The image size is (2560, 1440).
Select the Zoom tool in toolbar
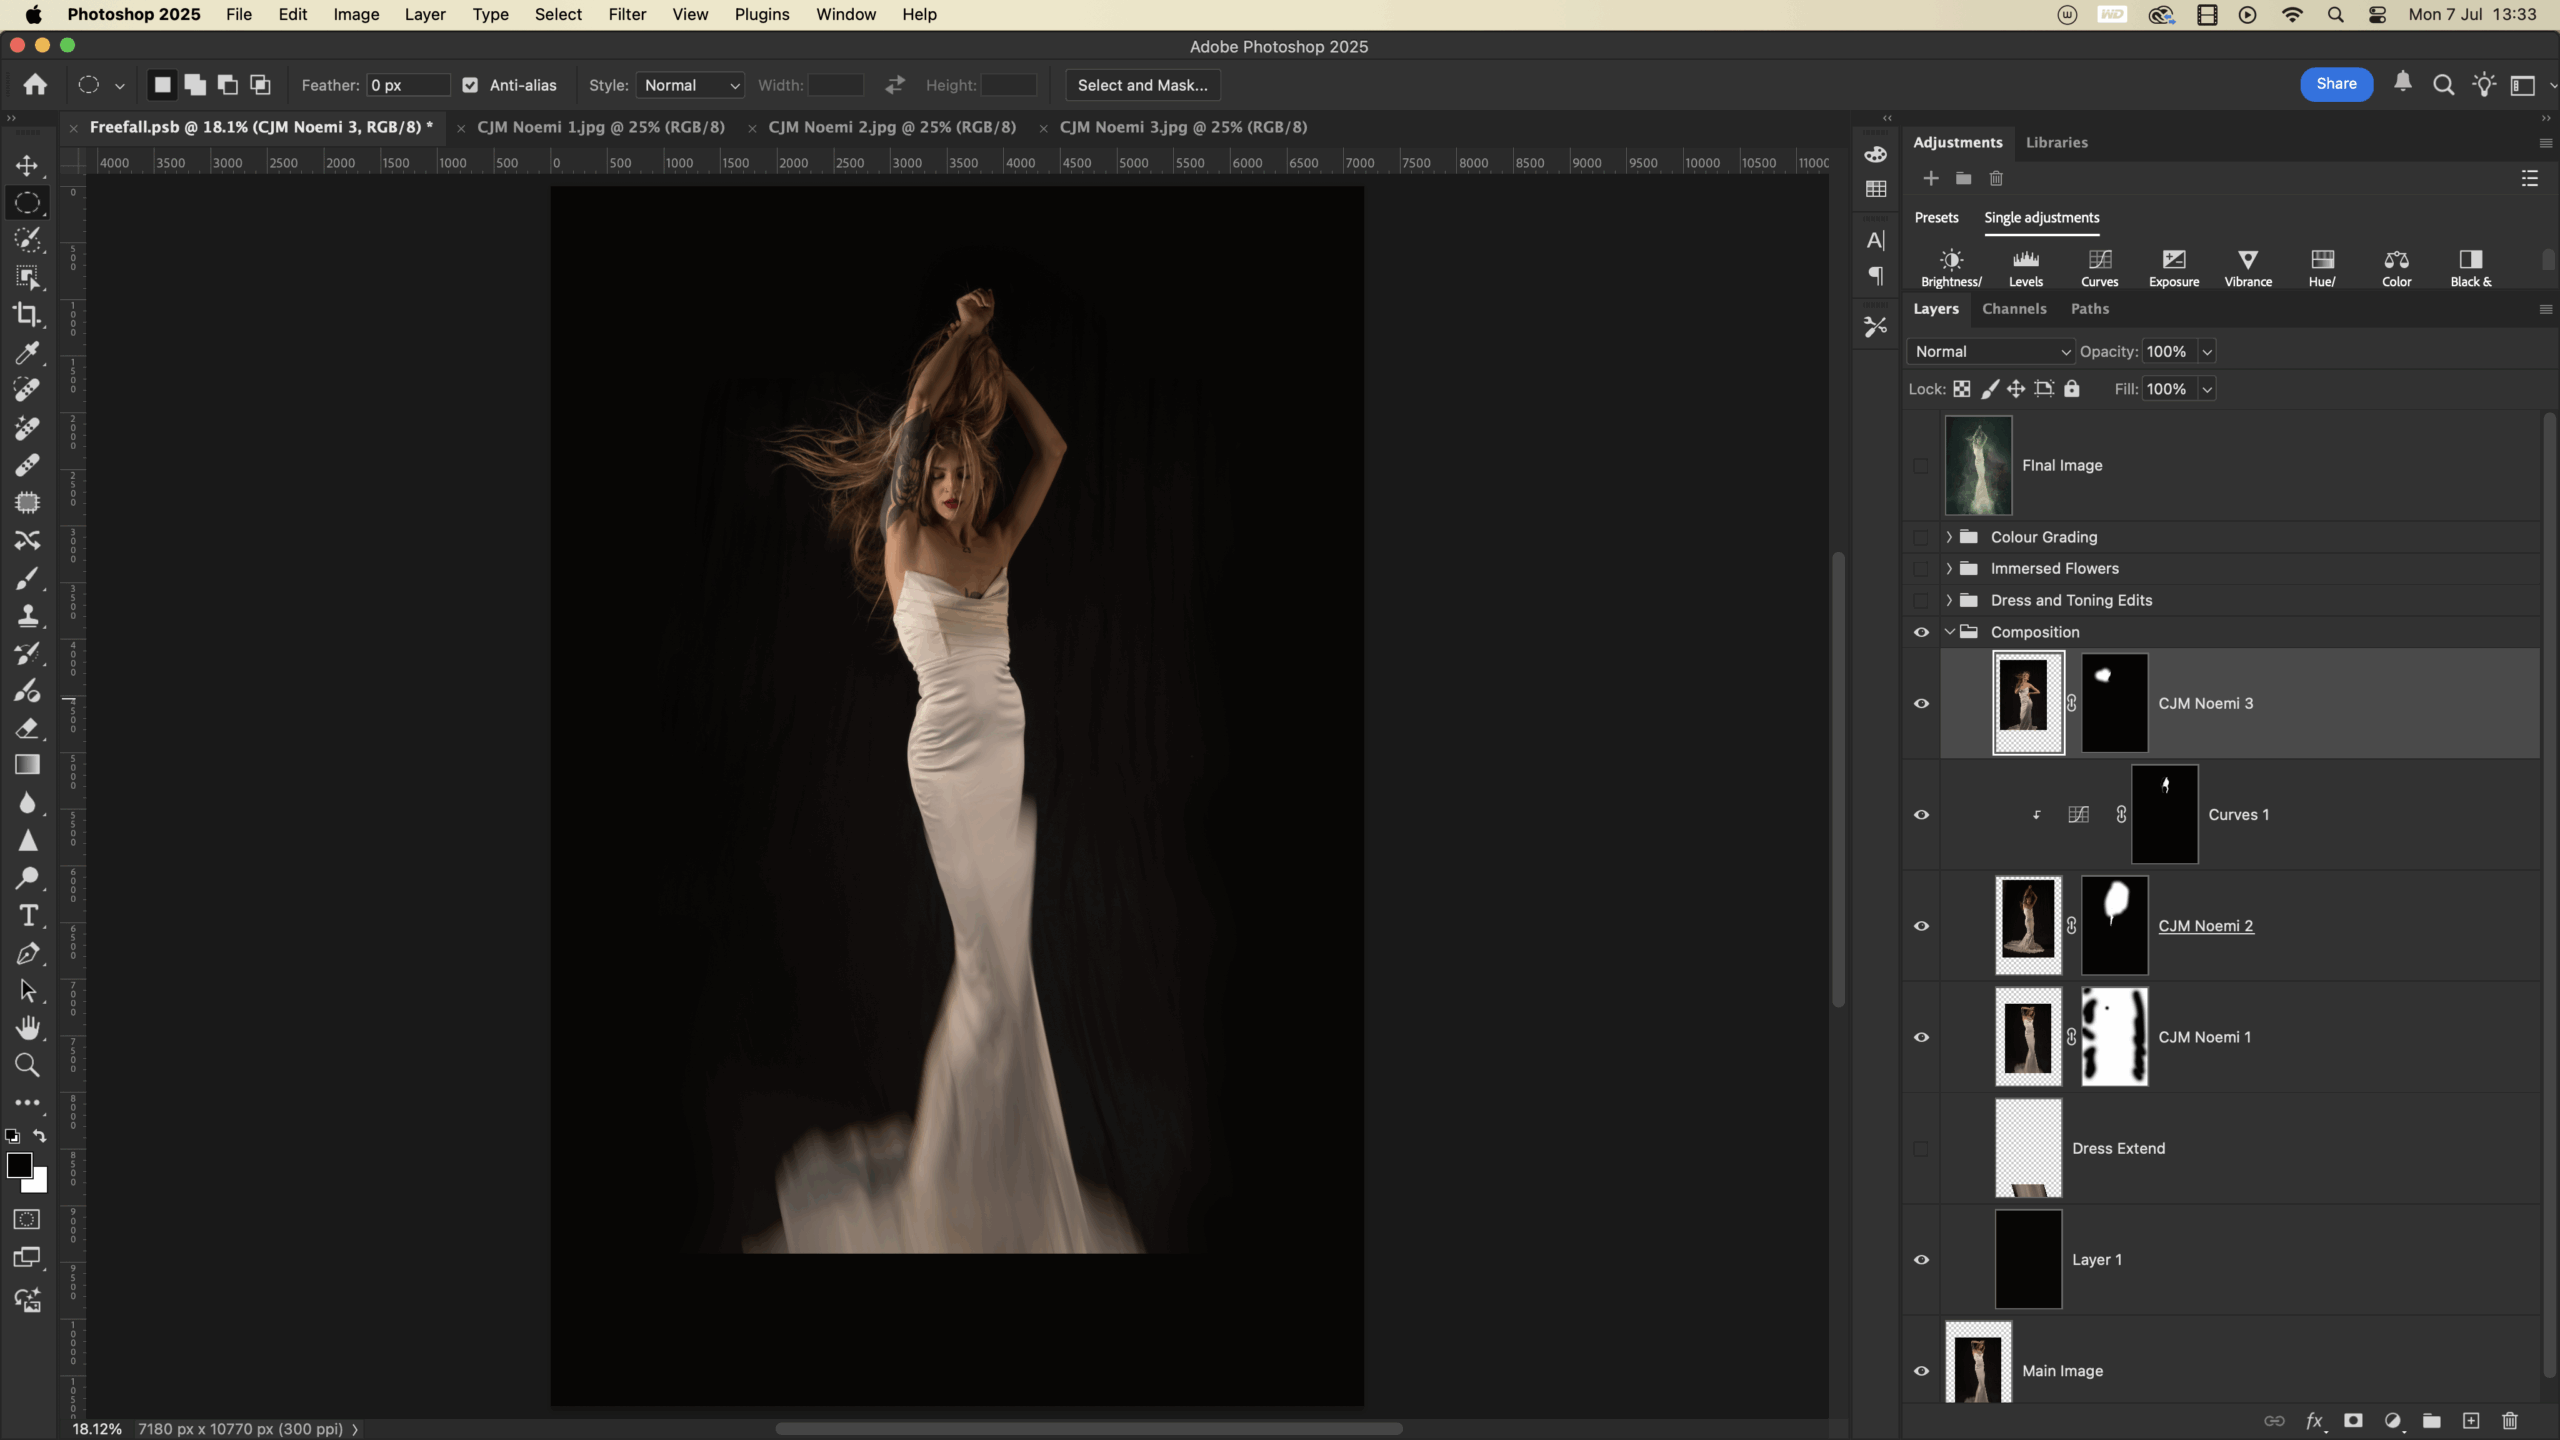27,1066
